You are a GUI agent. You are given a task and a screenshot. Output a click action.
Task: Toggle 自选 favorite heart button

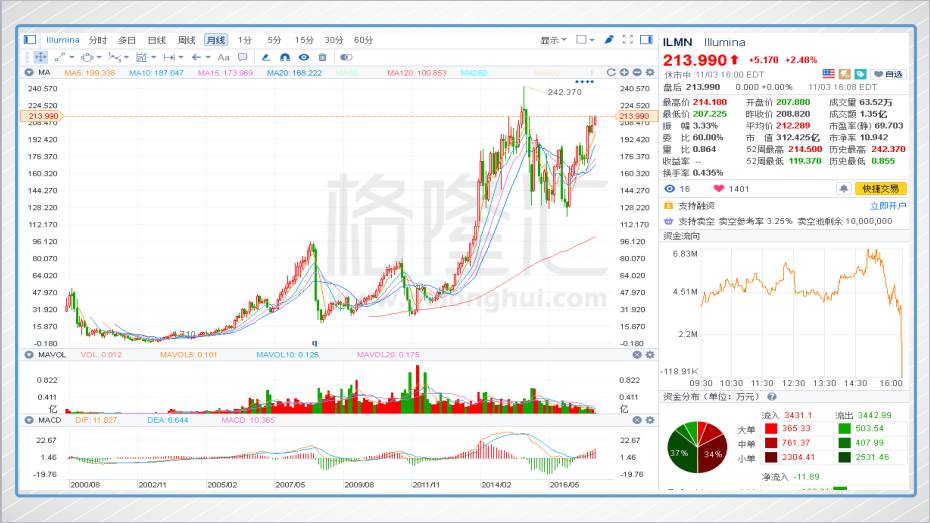tap(888, 74)
